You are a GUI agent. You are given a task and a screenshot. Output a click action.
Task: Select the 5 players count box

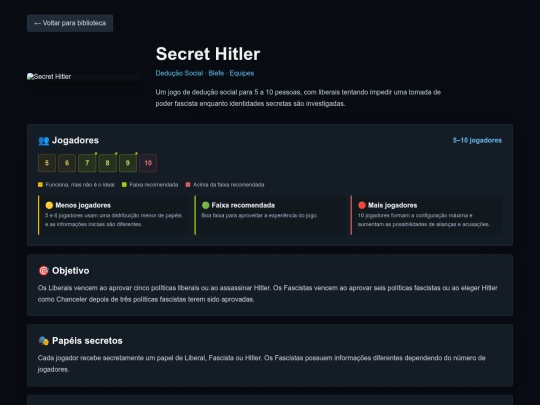coord(47,163)
